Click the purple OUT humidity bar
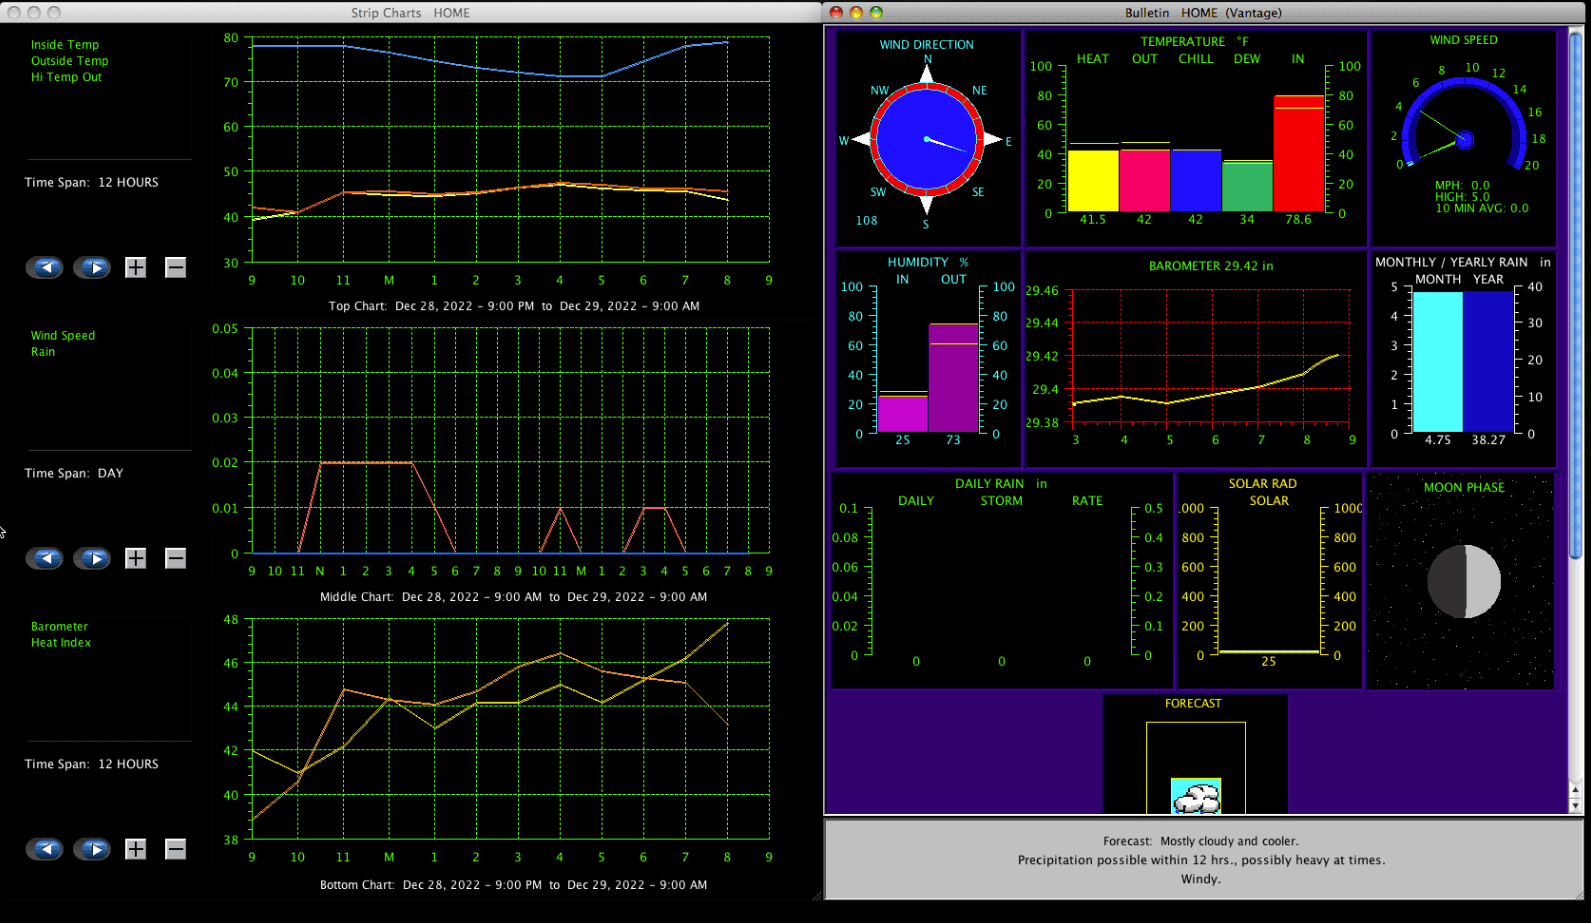The width and height of the screenshot is (1591, 923). point(953,378)
